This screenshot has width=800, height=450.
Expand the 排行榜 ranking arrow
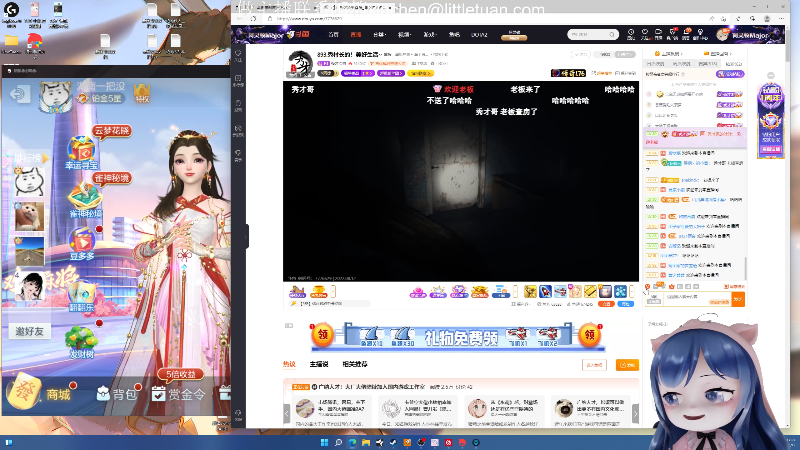click(45, 158)
